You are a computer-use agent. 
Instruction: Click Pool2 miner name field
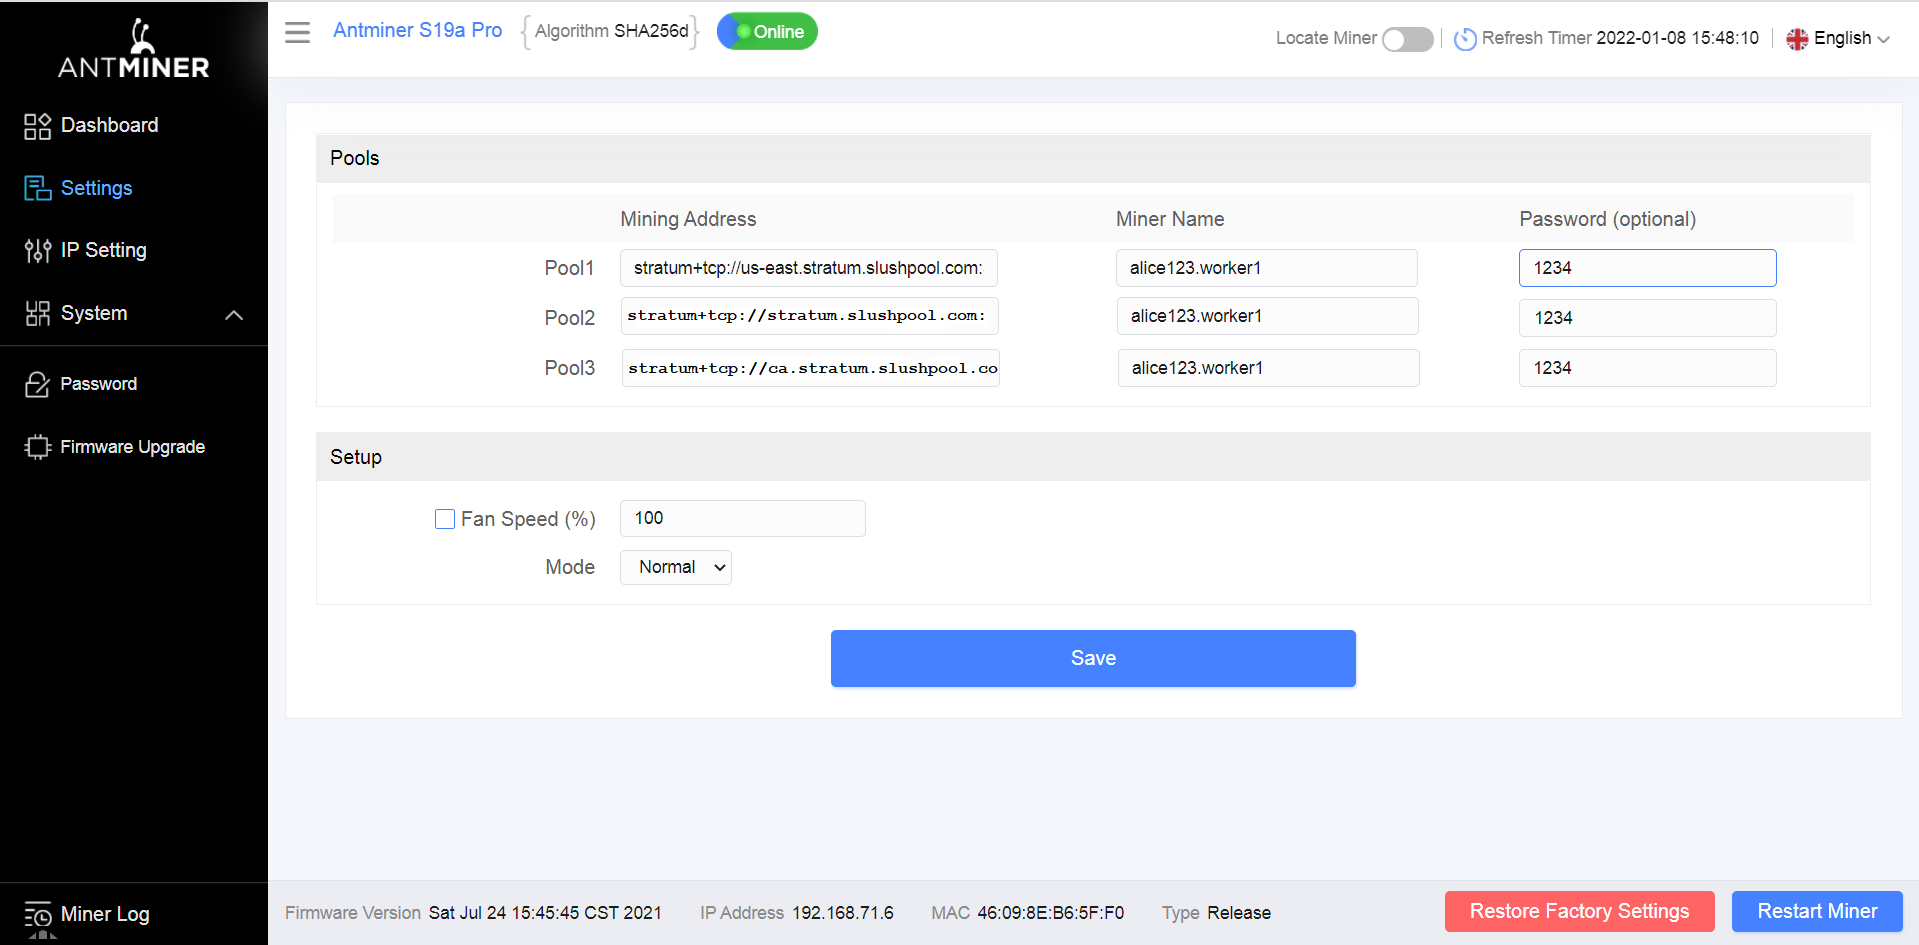pyautogui.click(x=1268, y=316)
